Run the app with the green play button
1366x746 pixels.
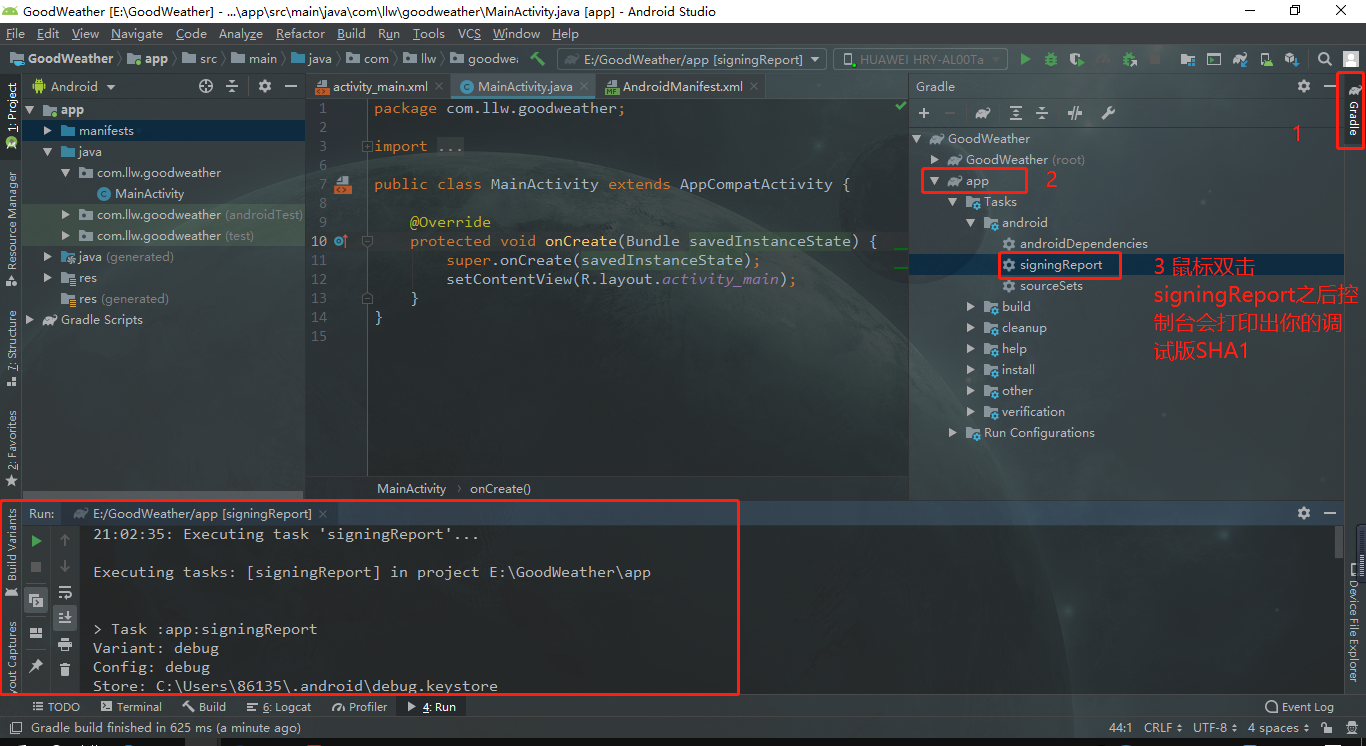pos(1025,59)
